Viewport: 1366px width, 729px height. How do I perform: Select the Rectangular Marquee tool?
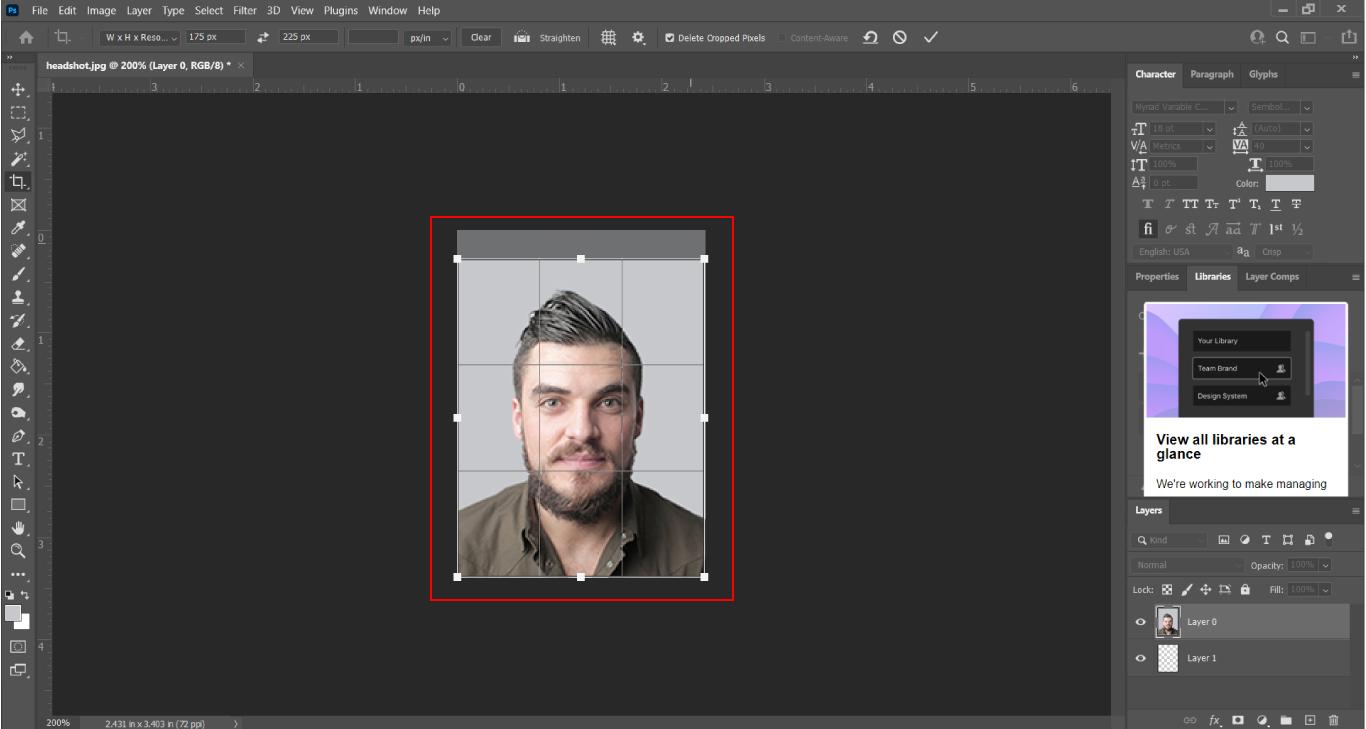pos(18,112)
